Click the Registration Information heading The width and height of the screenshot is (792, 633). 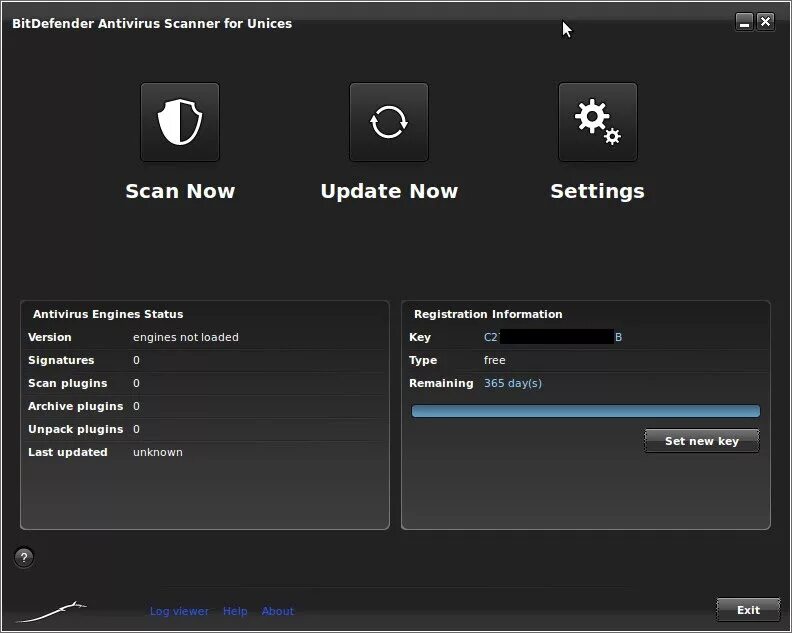point(488,314)
